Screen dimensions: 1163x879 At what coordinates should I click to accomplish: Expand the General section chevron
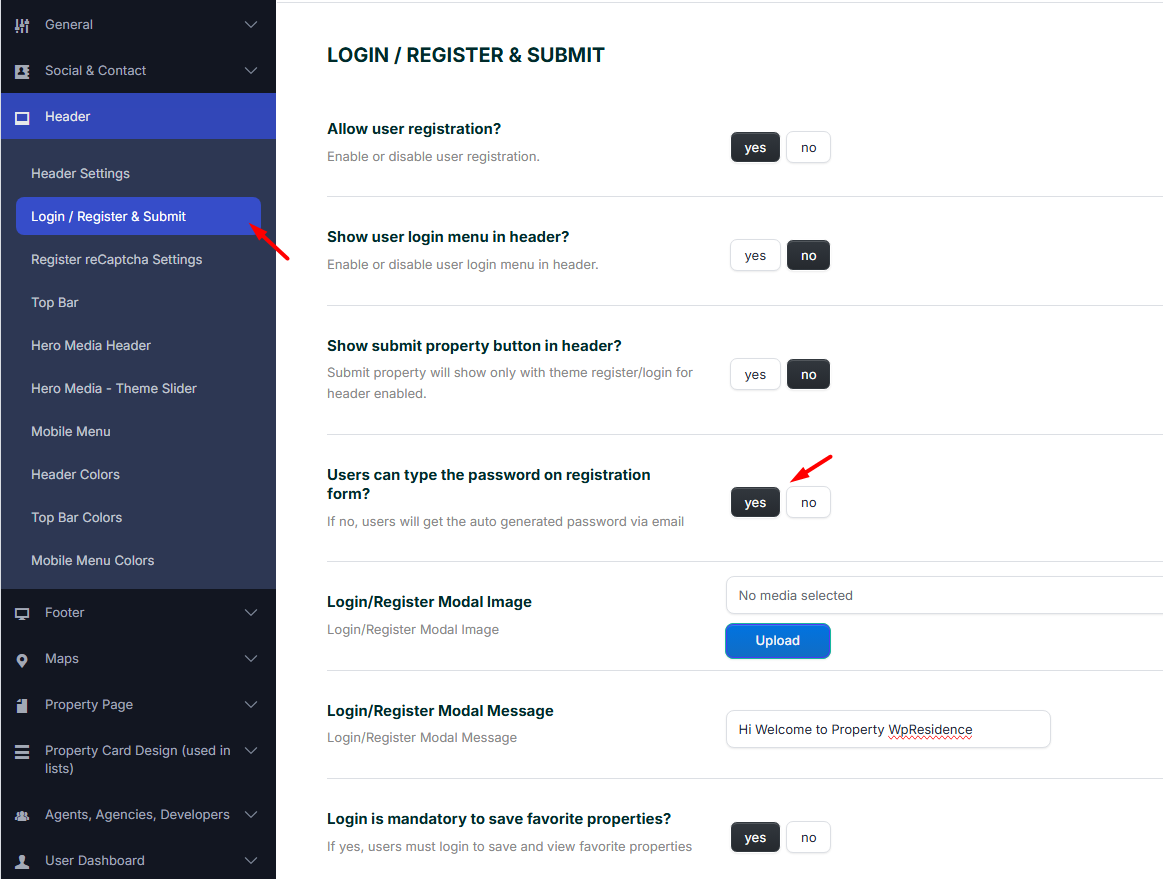click(251, 25)
